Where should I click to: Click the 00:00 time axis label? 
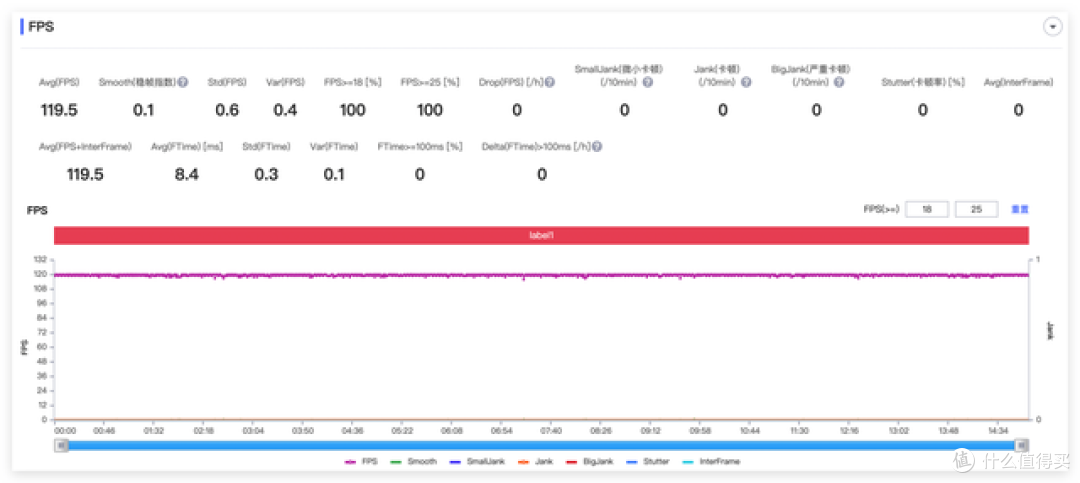pyautogui.click(x=65, y=430)
